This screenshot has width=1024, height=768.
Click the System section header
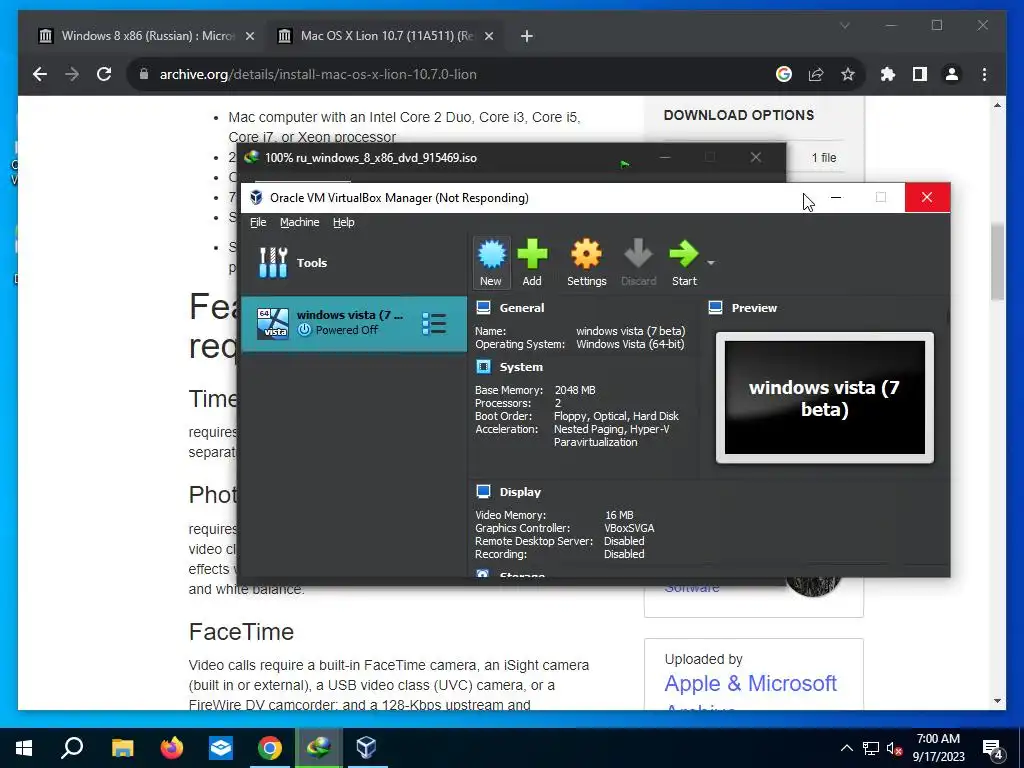[x=520, y=367]
